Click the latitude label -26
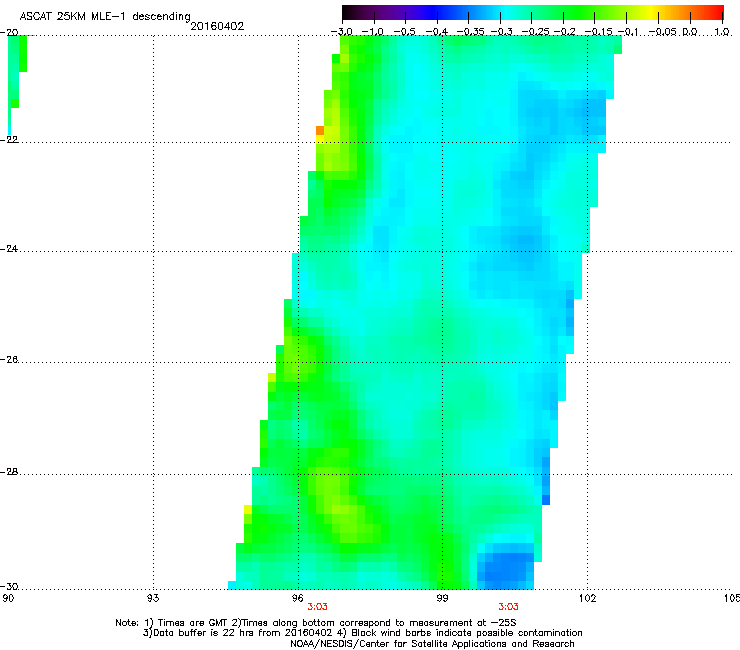The width and height of the screenshot is (740, 650). [9, 360]
